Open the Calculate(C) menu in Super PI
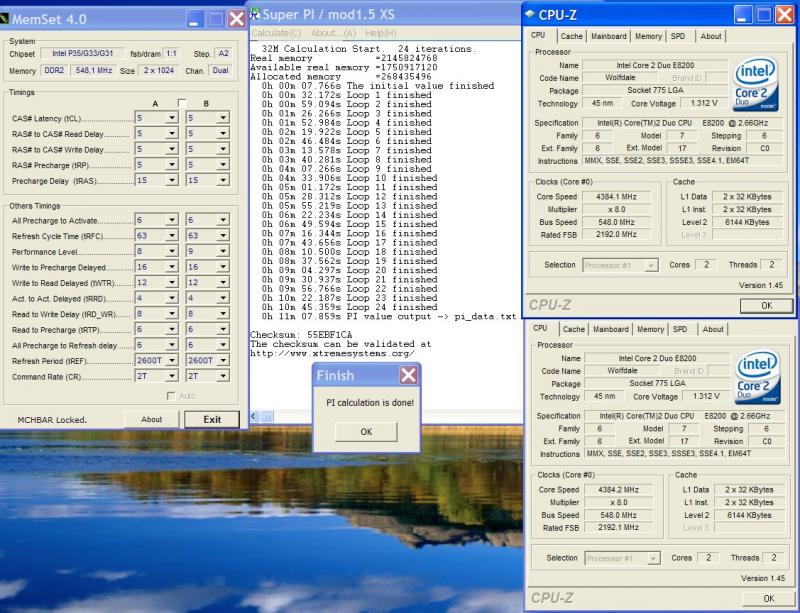800x613 pixels. 276,33
